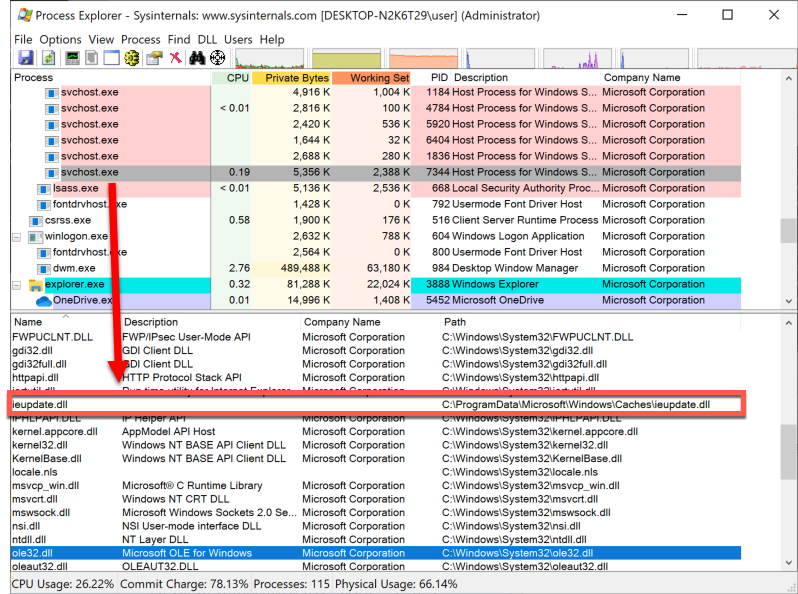This screenshot has height=594, width=798.
Task: Collapse the explorer.exe process tree
Action: pos(17,285)
